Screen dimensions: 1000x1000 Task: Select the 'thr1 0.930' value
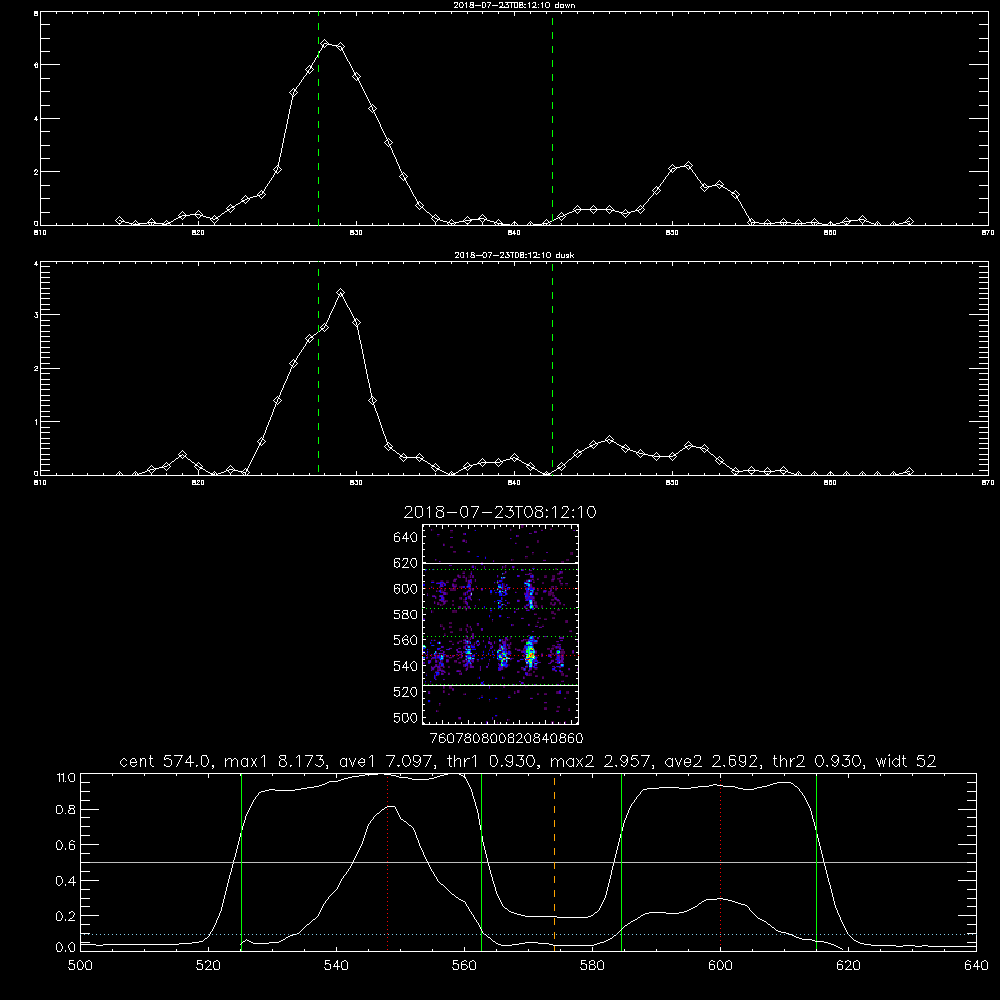pyautogui.click(x=489, y=761)
